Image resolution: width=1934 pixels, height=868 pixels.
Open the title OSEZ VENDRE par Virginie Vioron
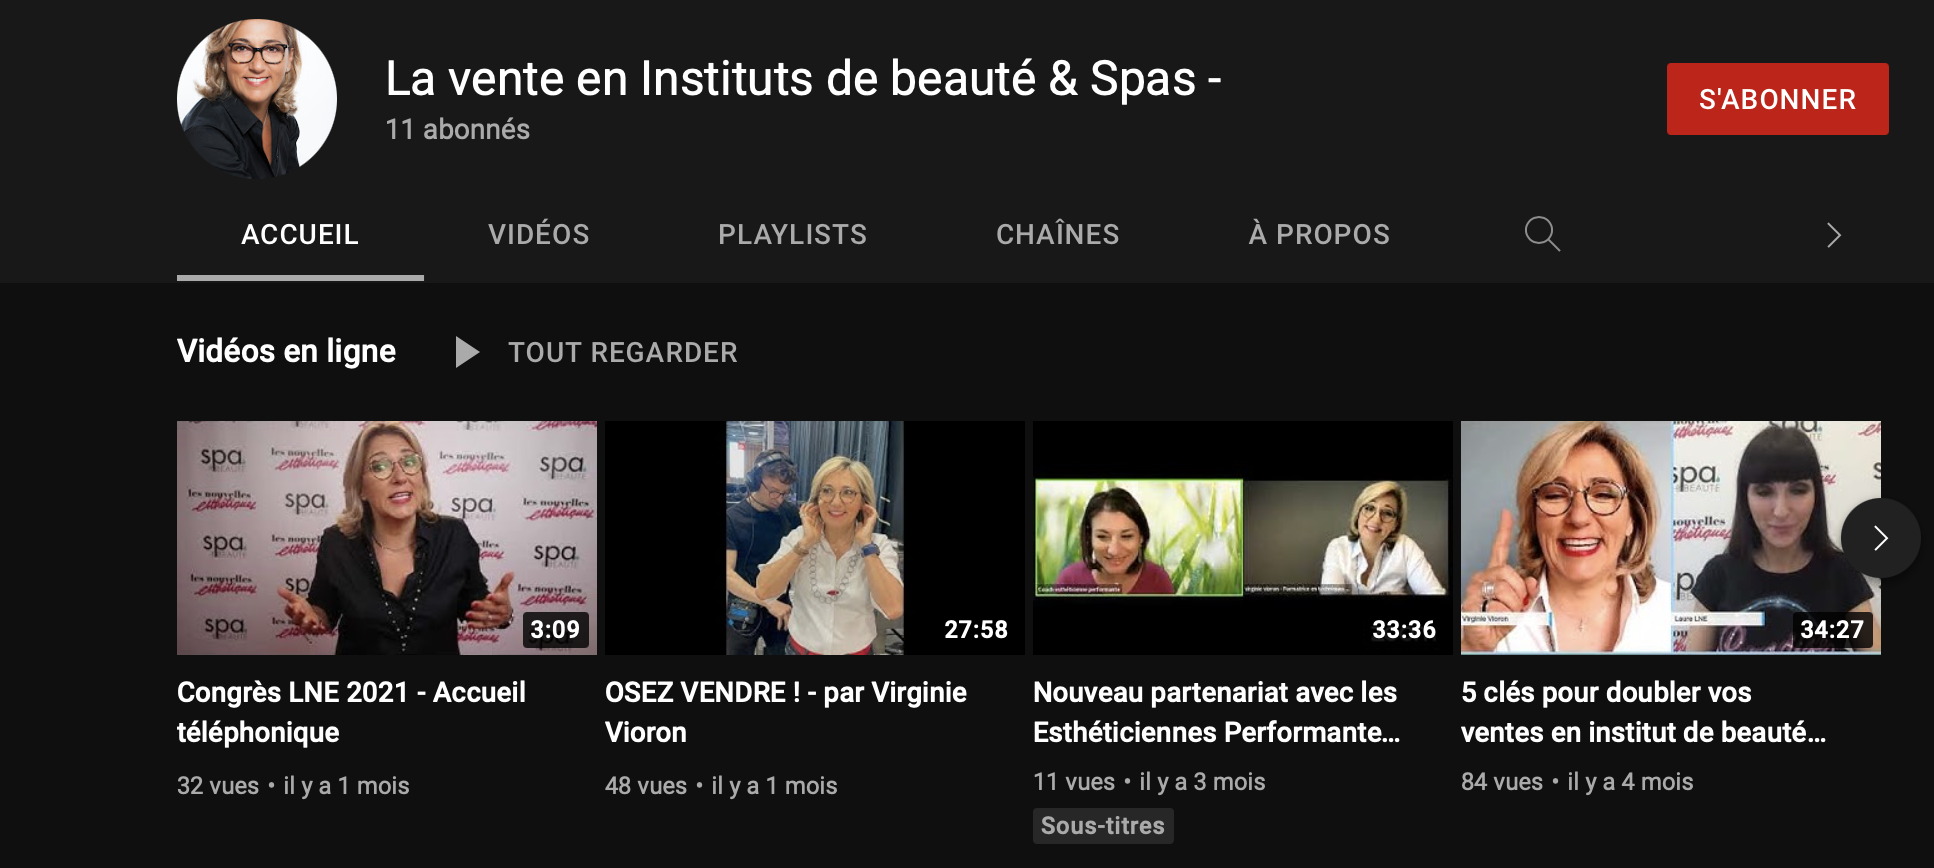[x=786, y=712]
